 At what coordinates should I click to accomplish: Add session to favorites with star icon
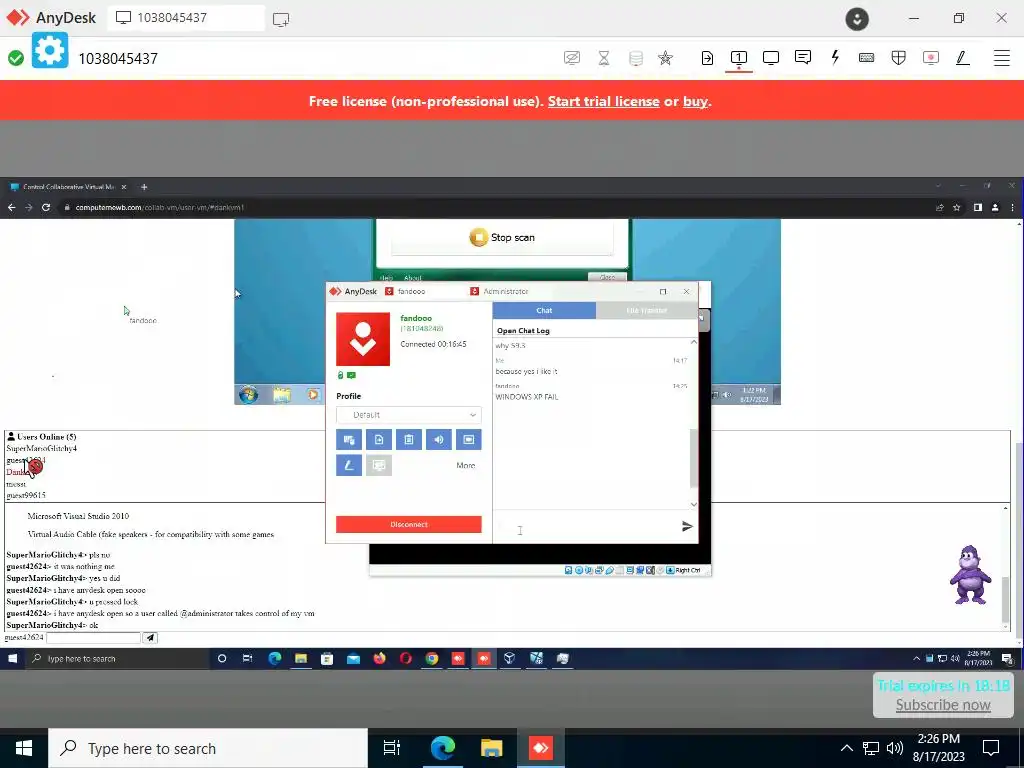click(665, 58)
